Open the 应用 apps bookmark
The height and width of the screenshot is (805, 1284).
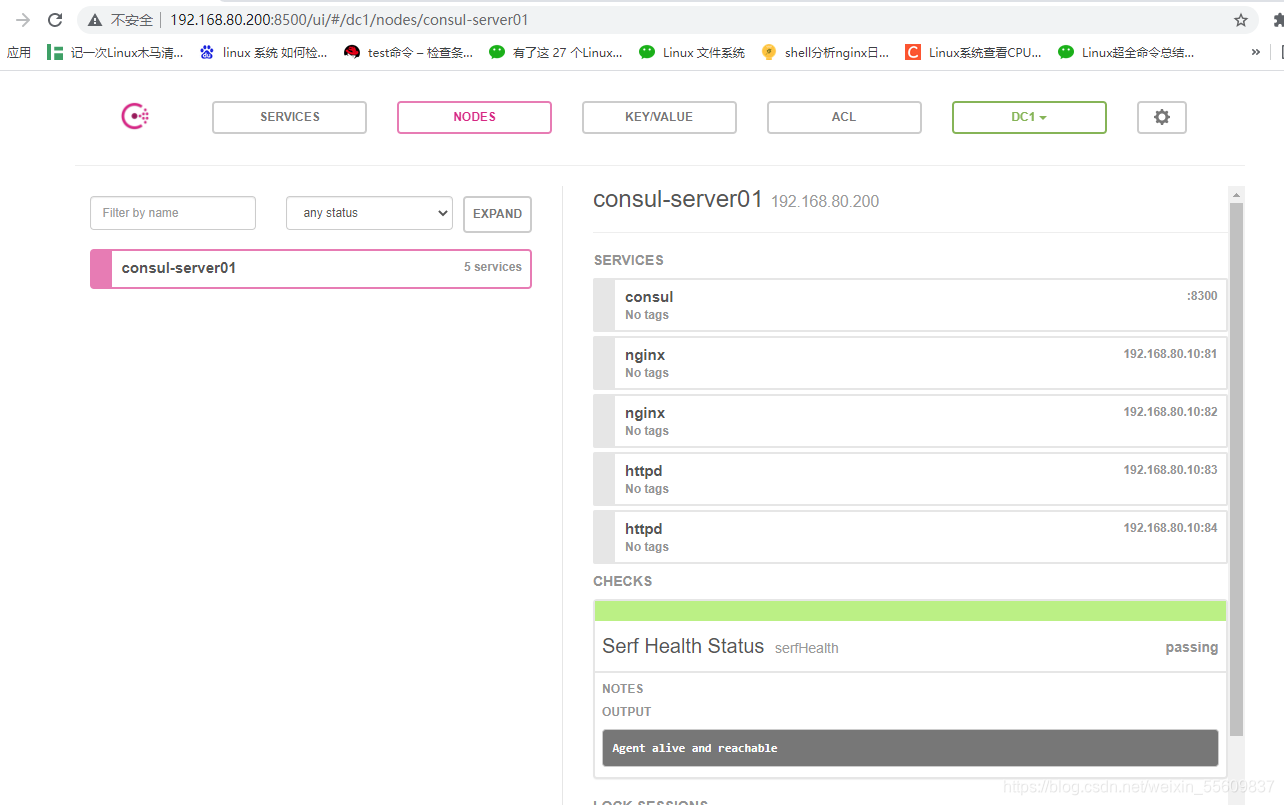(x=19, y=53)
